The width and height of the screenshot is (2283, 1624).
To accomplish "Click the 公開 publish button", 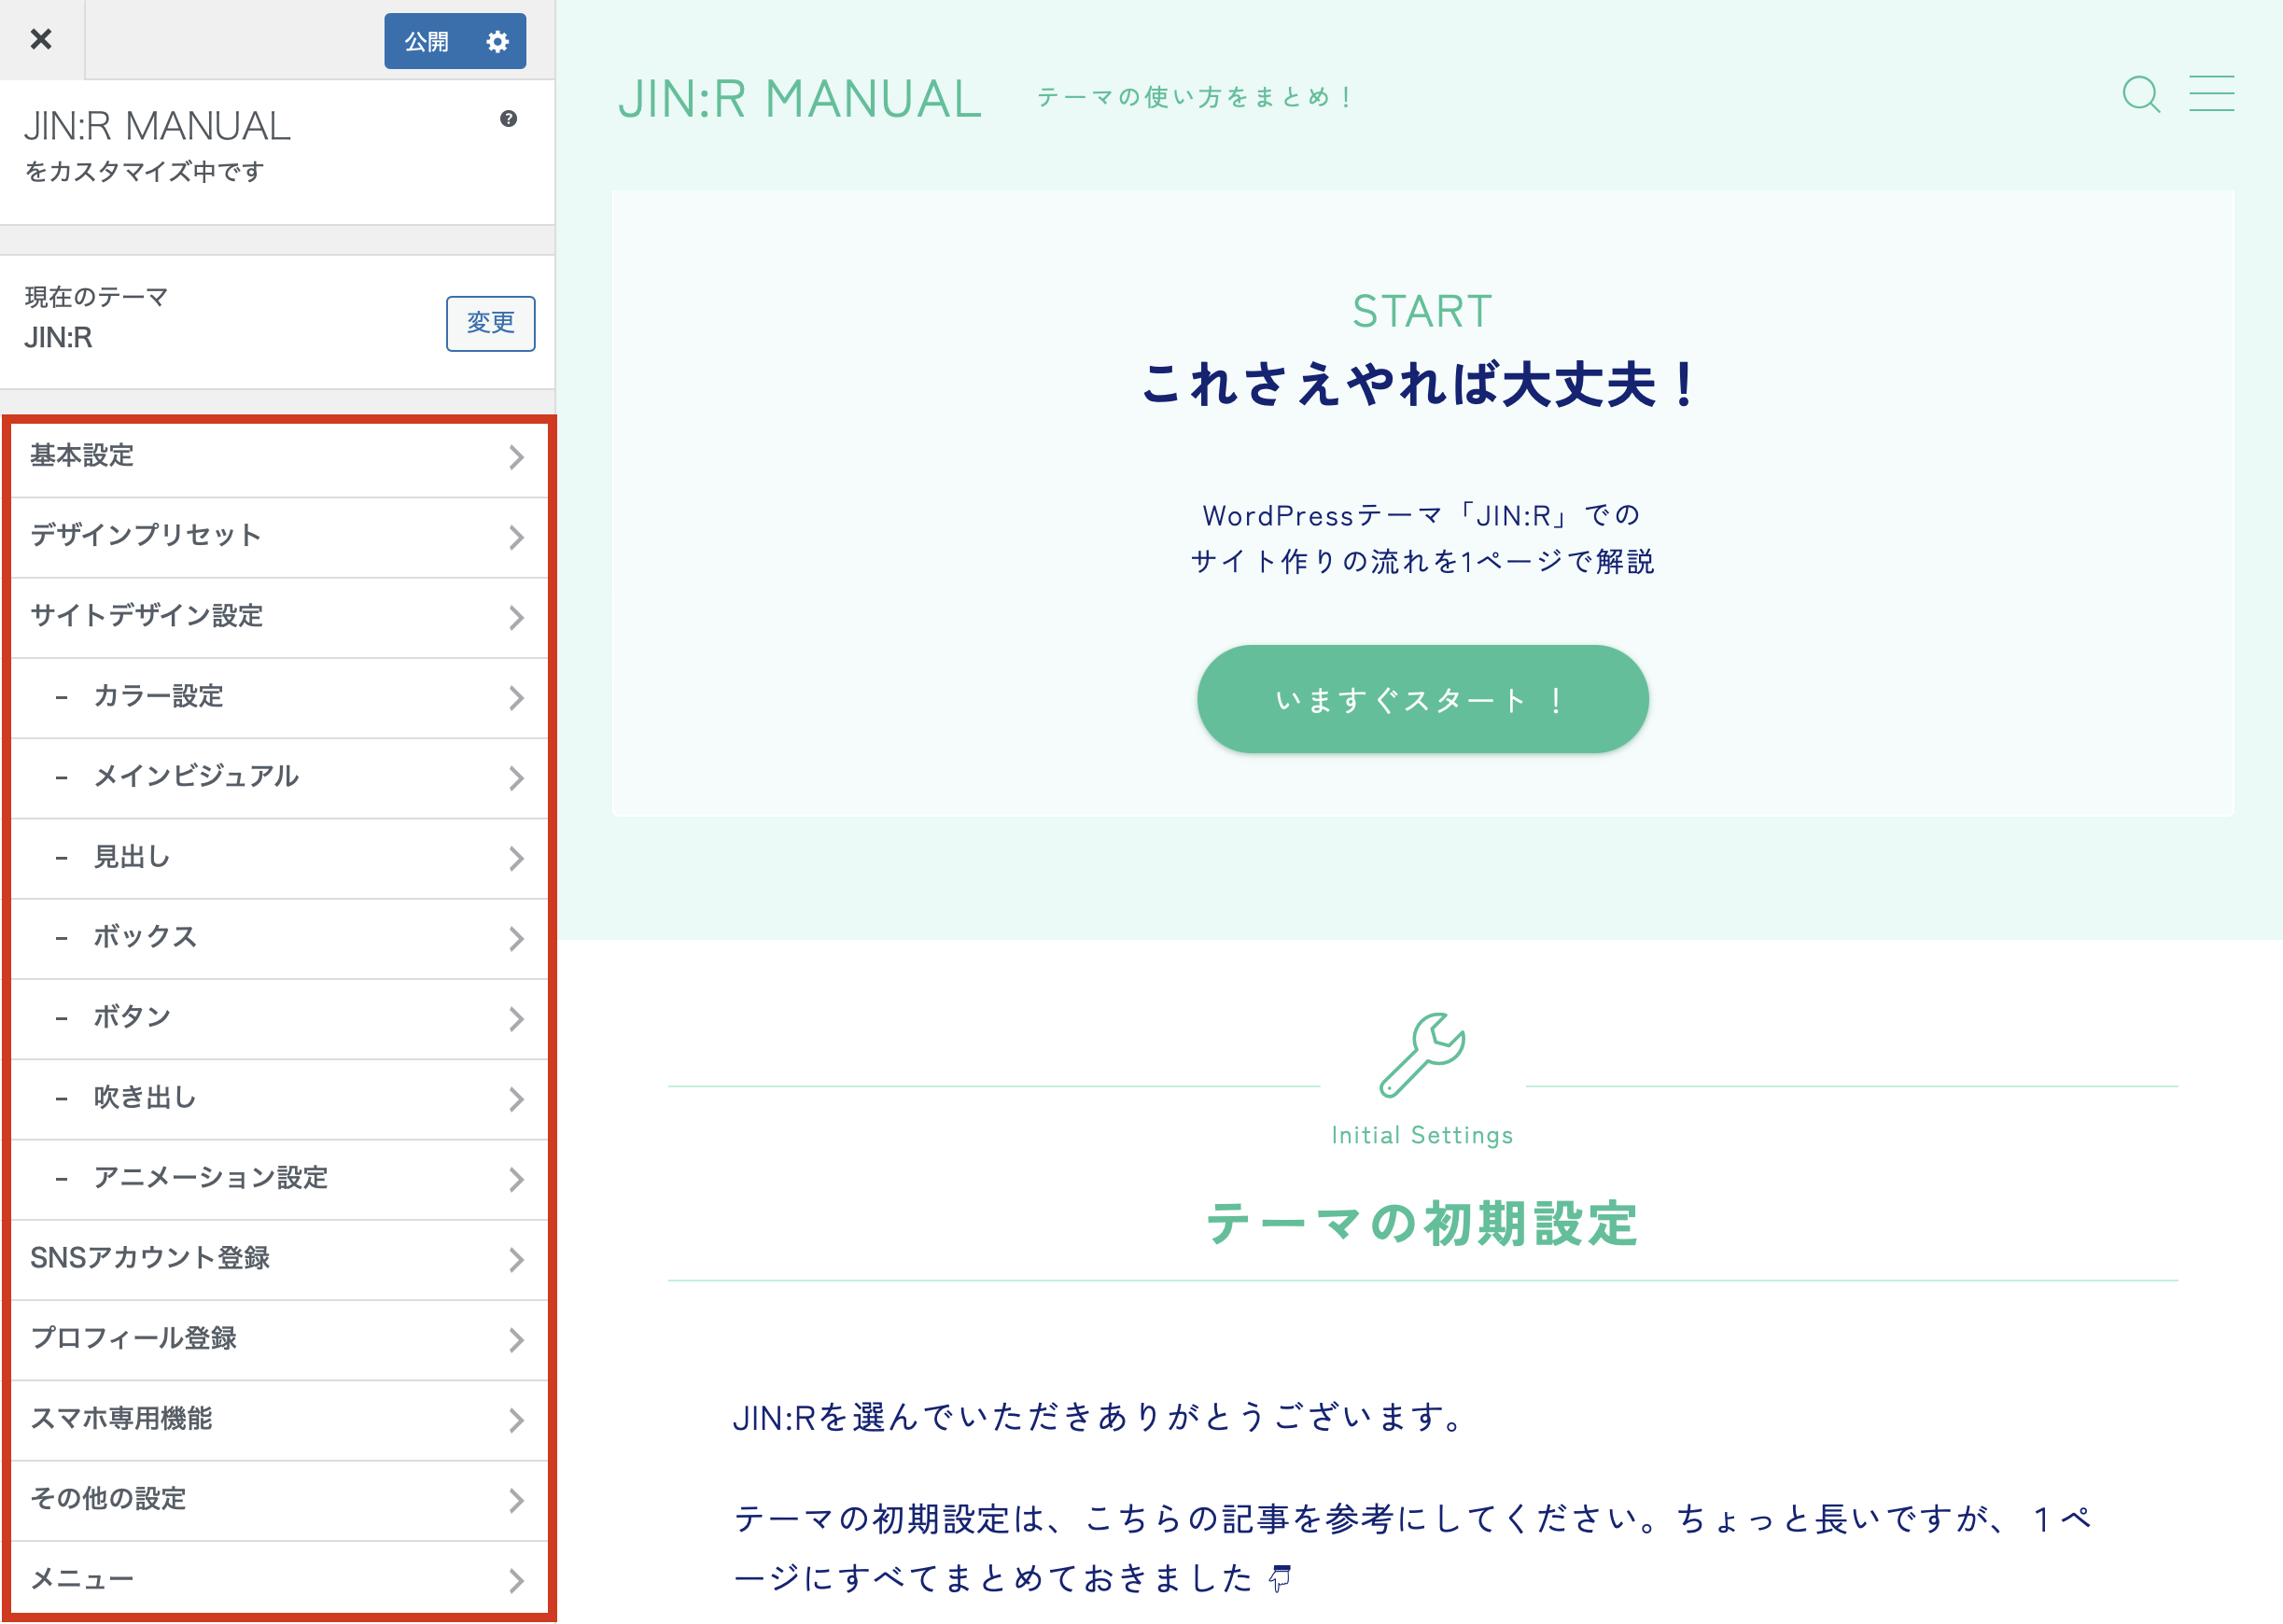I will [x=428, y=41].
